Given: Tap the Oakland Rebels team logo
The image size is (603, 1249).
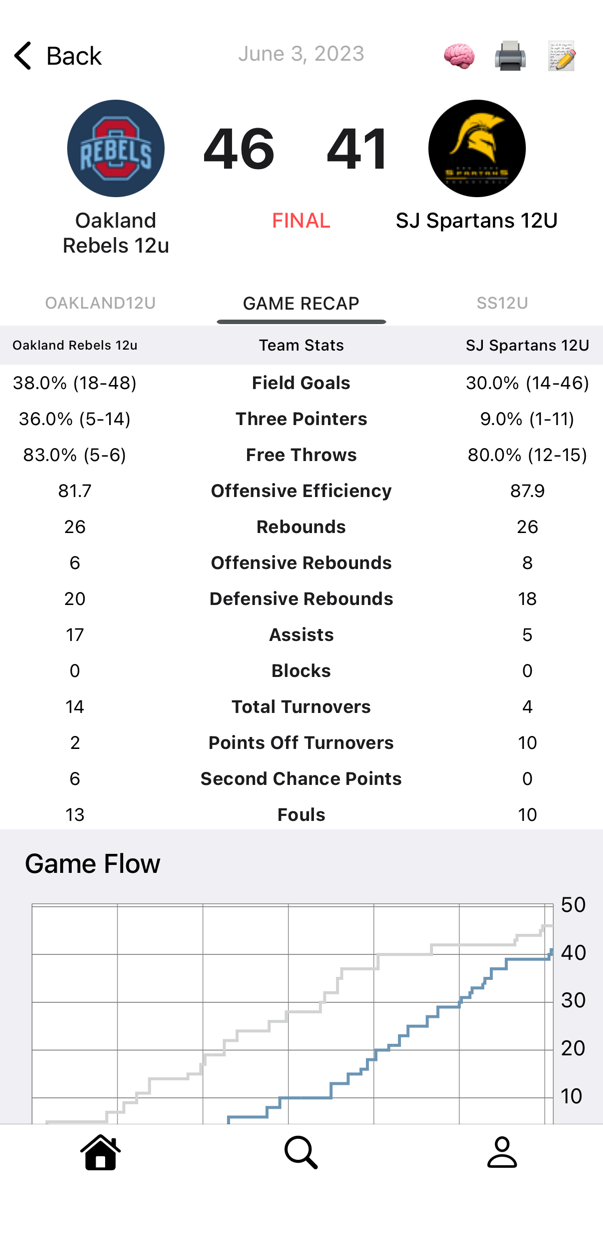Looking at the screenshot, I should 116,148.
